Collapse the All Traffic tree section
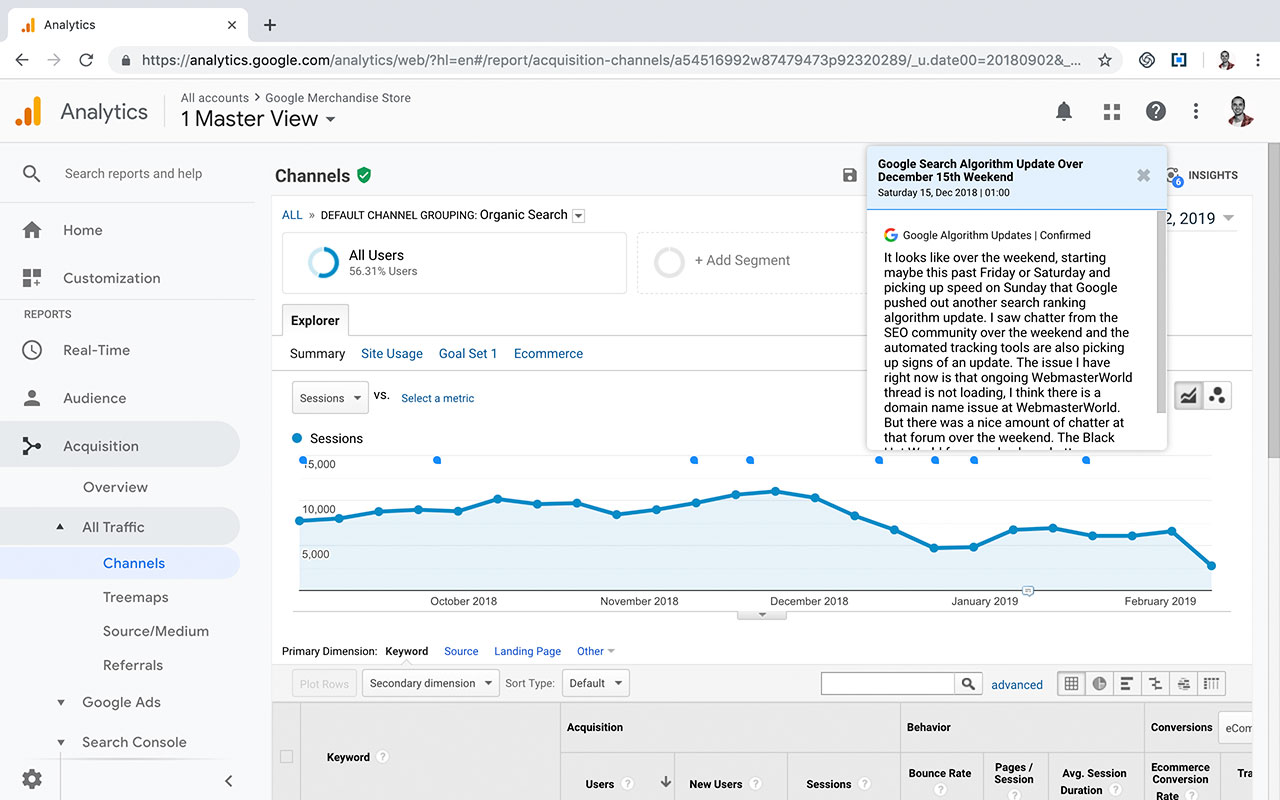 tap(60, 527)
